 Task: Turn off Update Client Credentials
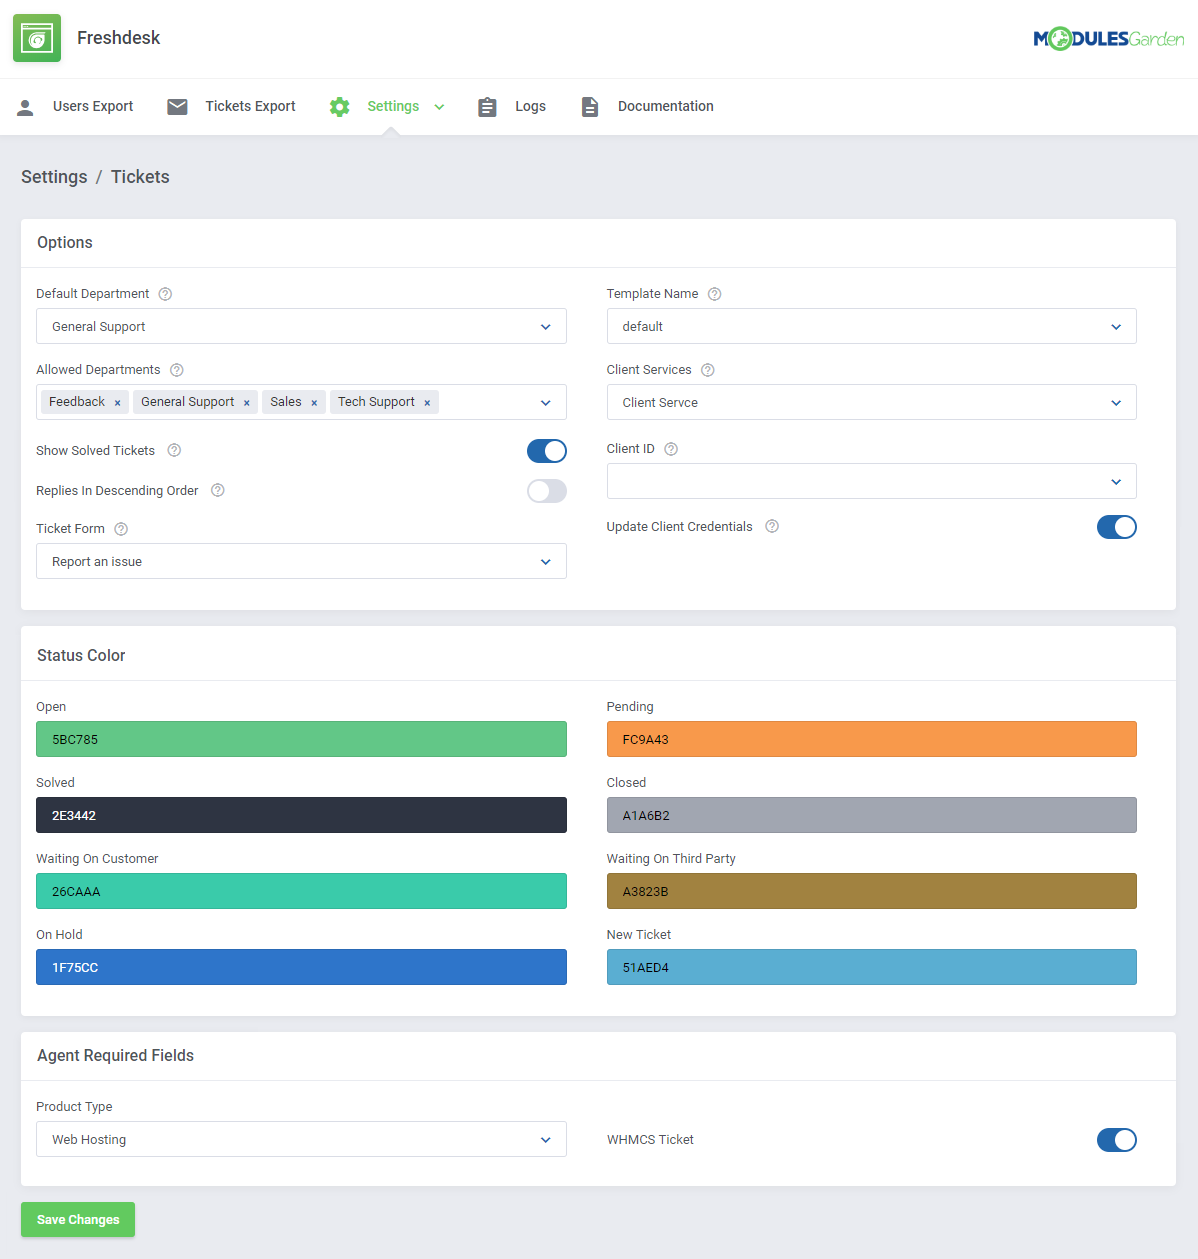(x=1117, y=527)
